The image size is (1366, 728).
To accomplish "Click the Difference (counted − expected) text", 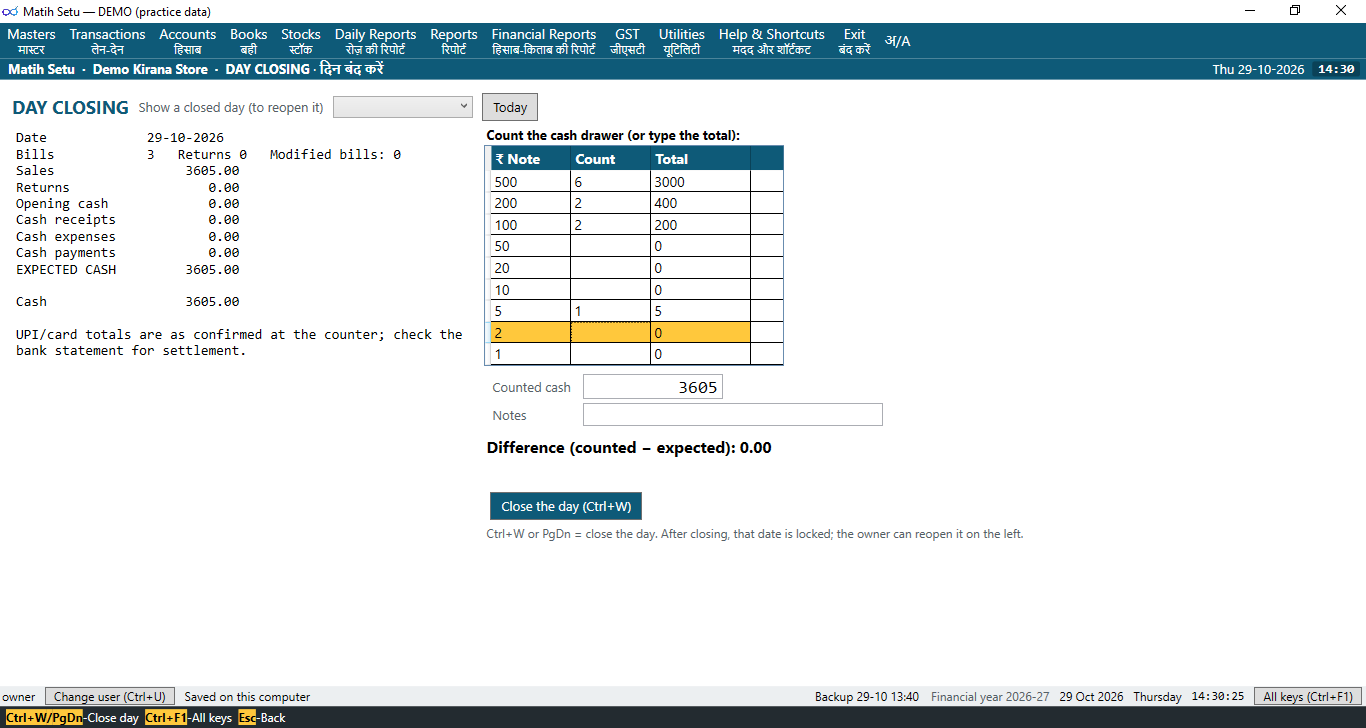I will [629, 448].
